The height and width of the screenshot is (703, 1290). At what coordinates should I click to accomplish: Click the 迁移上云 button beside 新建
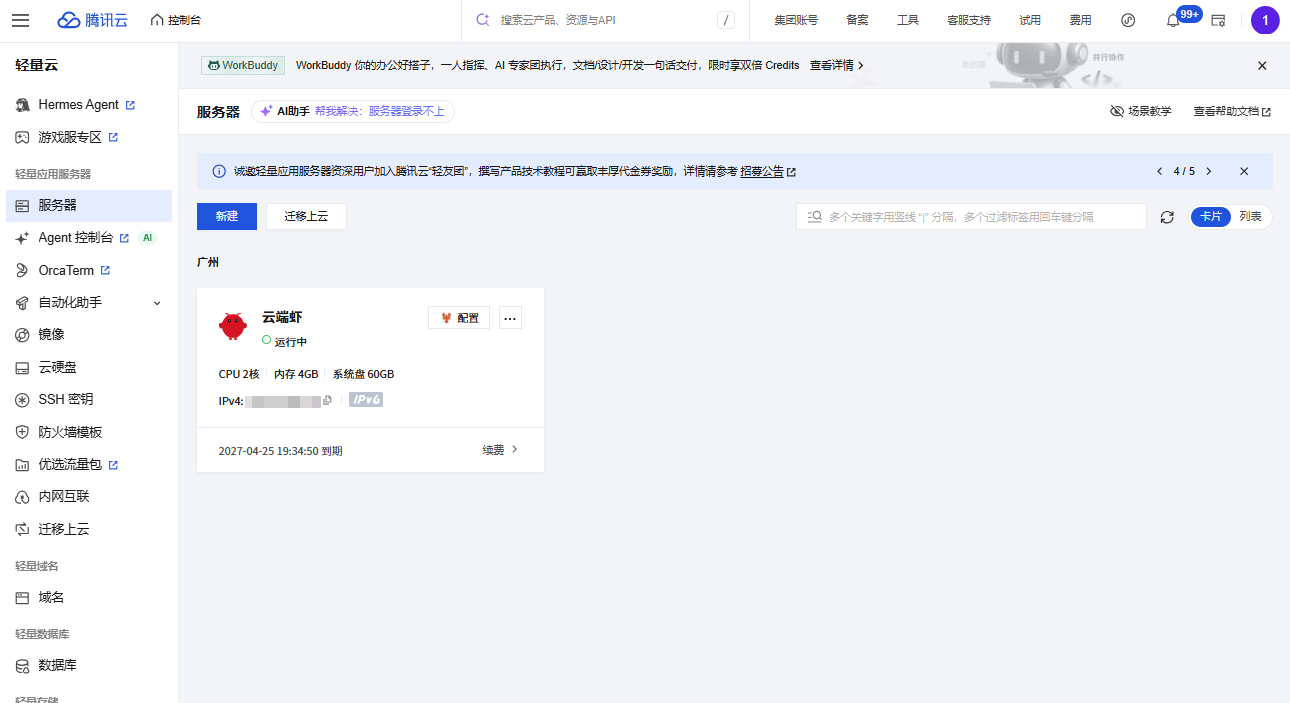pos(306,217)
